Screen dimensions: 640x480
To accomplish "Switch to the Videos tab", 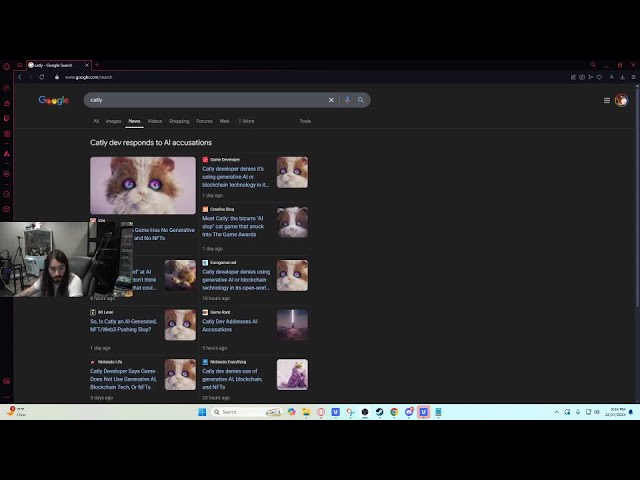I will (x=155, y=121).
